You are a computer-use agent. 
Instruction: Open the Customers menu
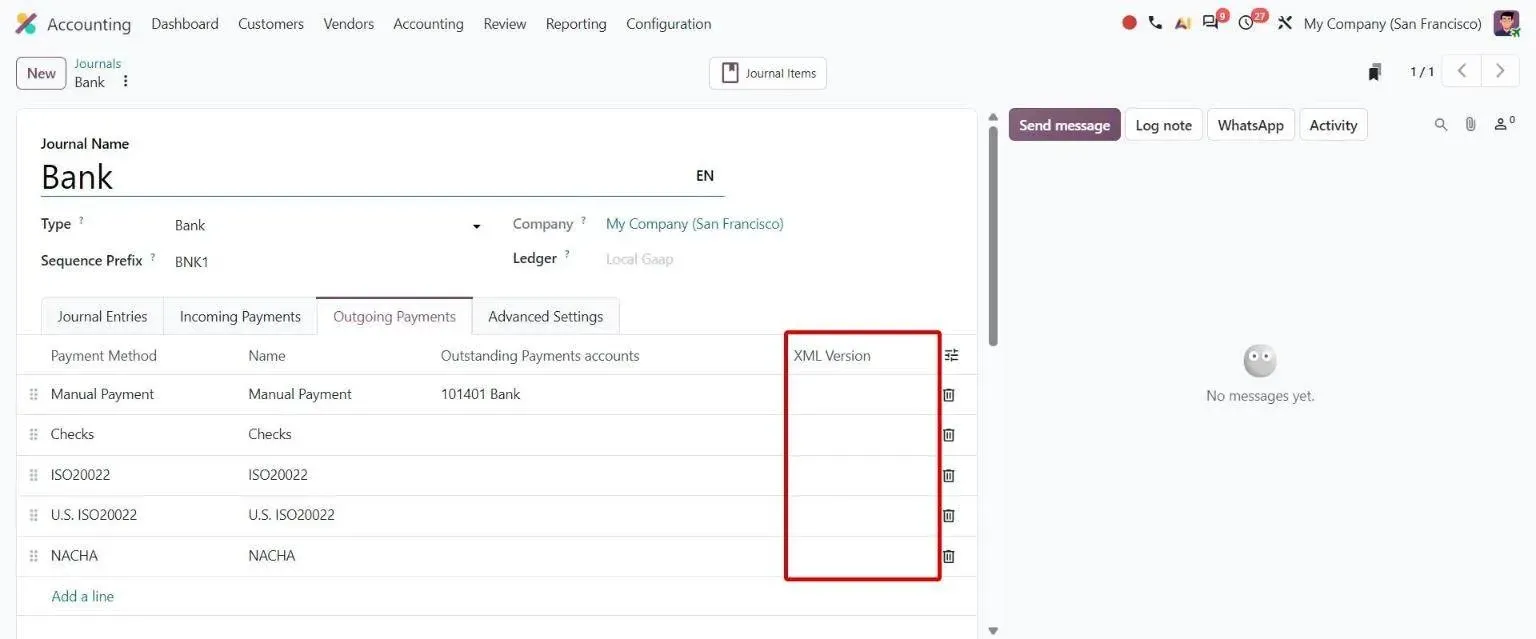coord(271,23)
